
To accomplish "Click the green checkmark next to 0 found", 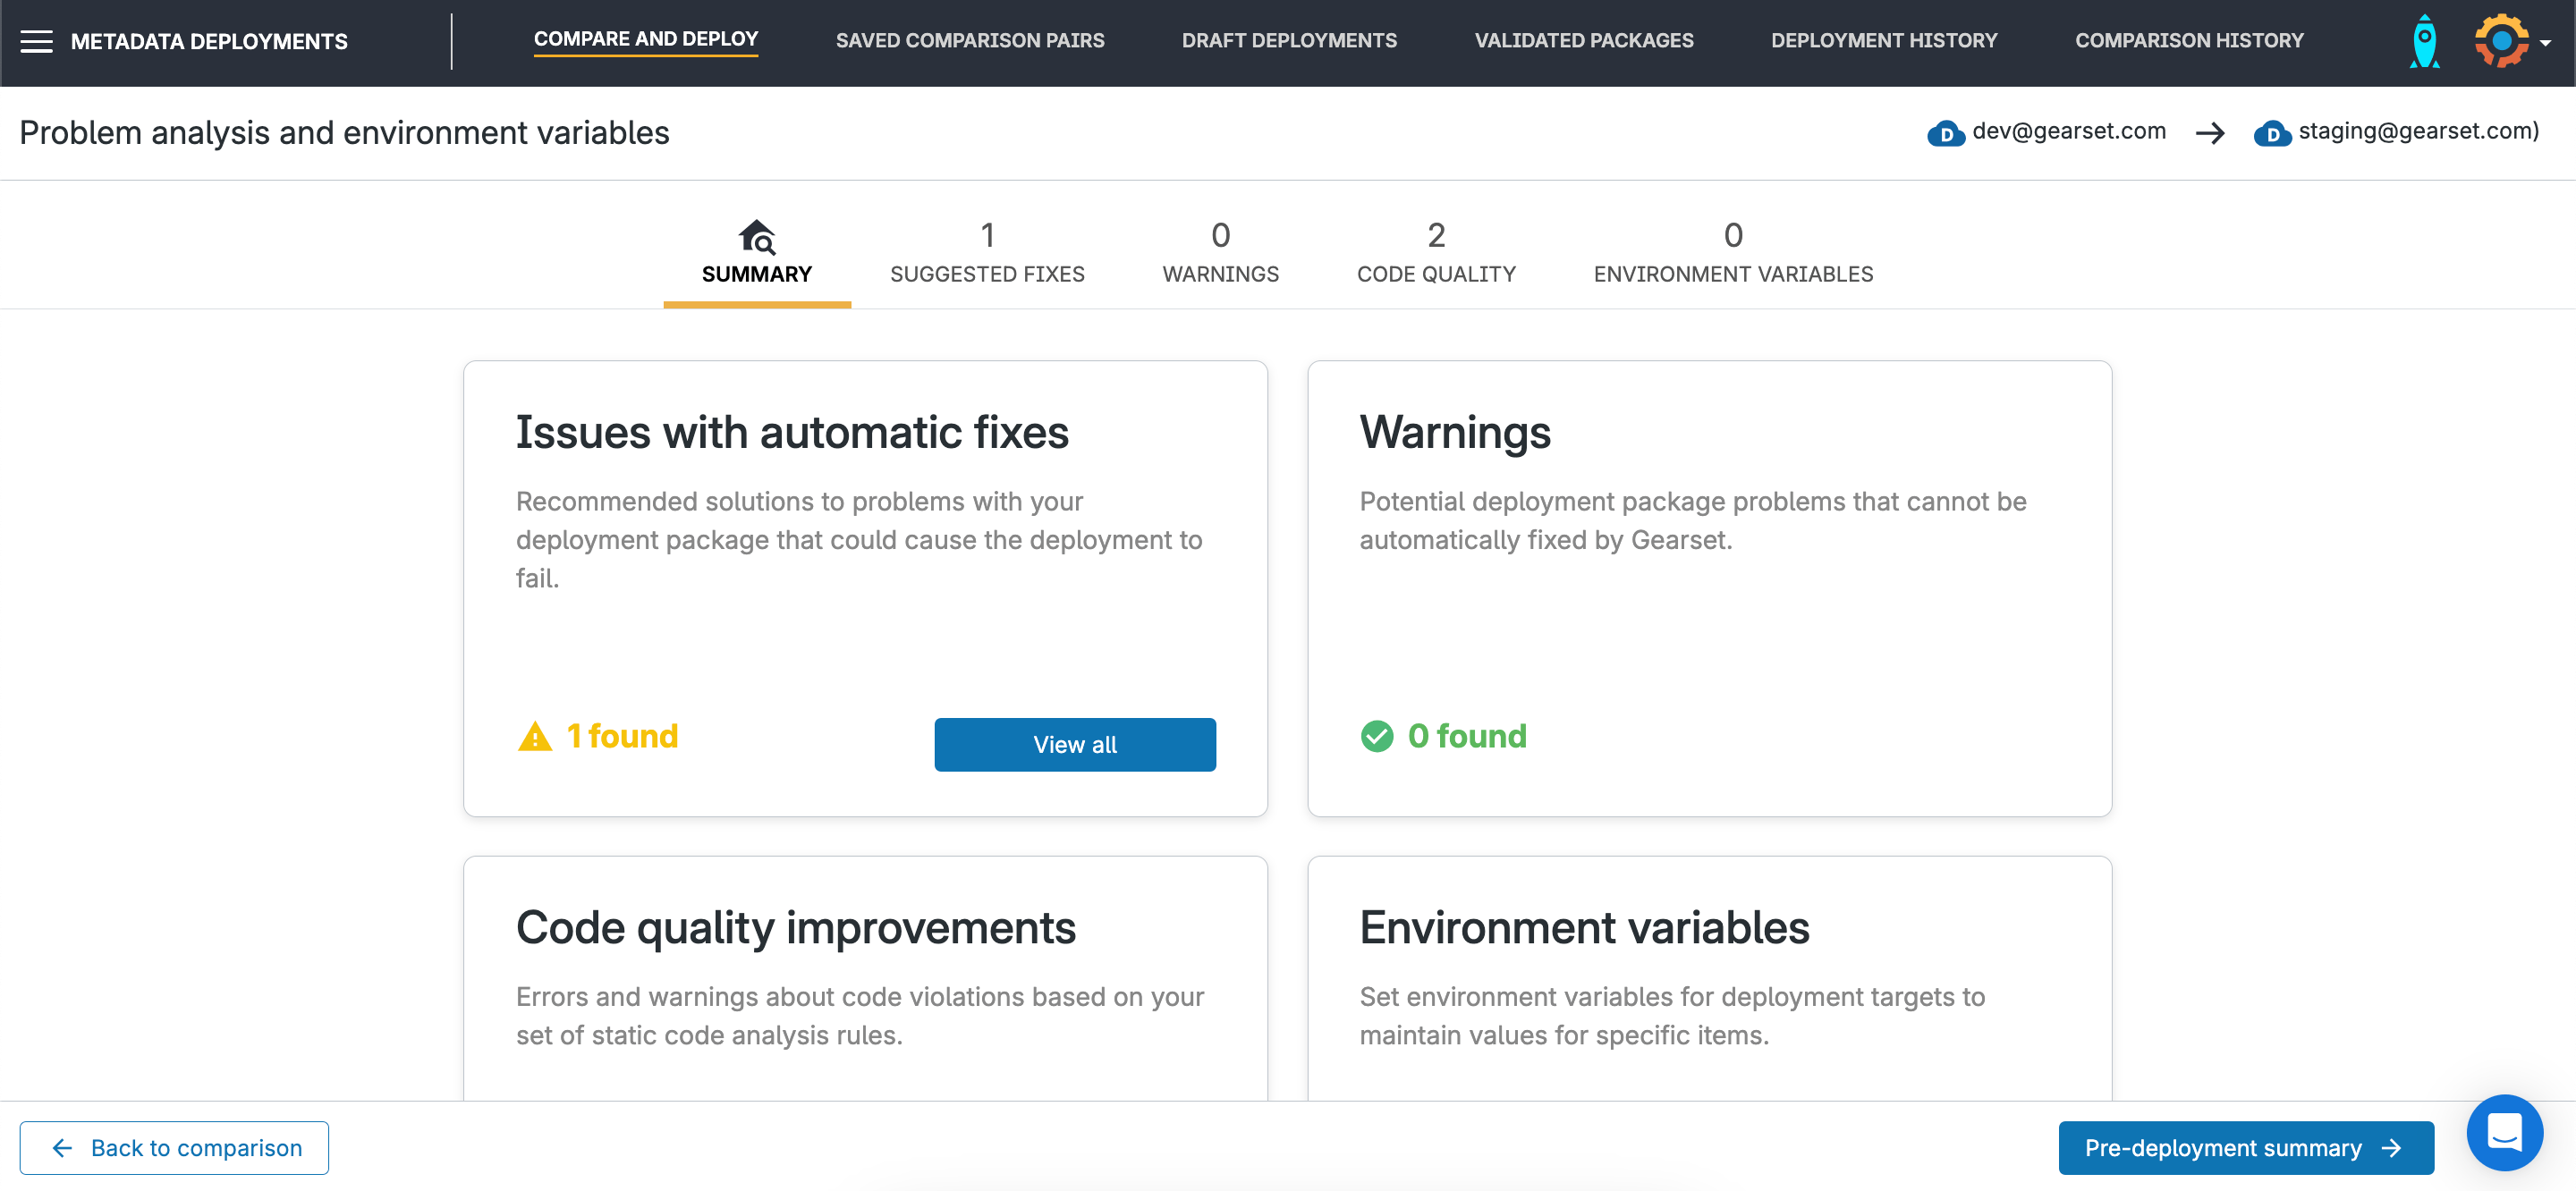I will pyautogui.click(x=1377, y=737).
